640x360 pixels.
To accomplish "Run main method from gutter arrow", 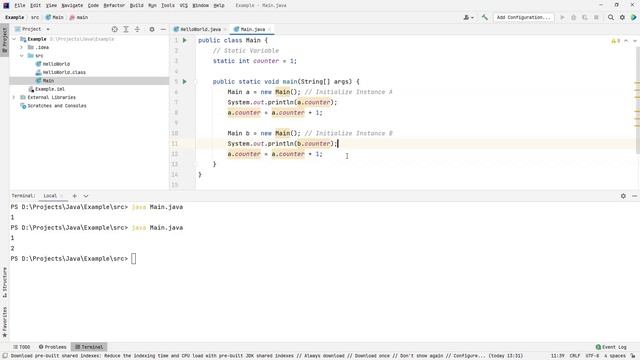I will click(184, 82).
